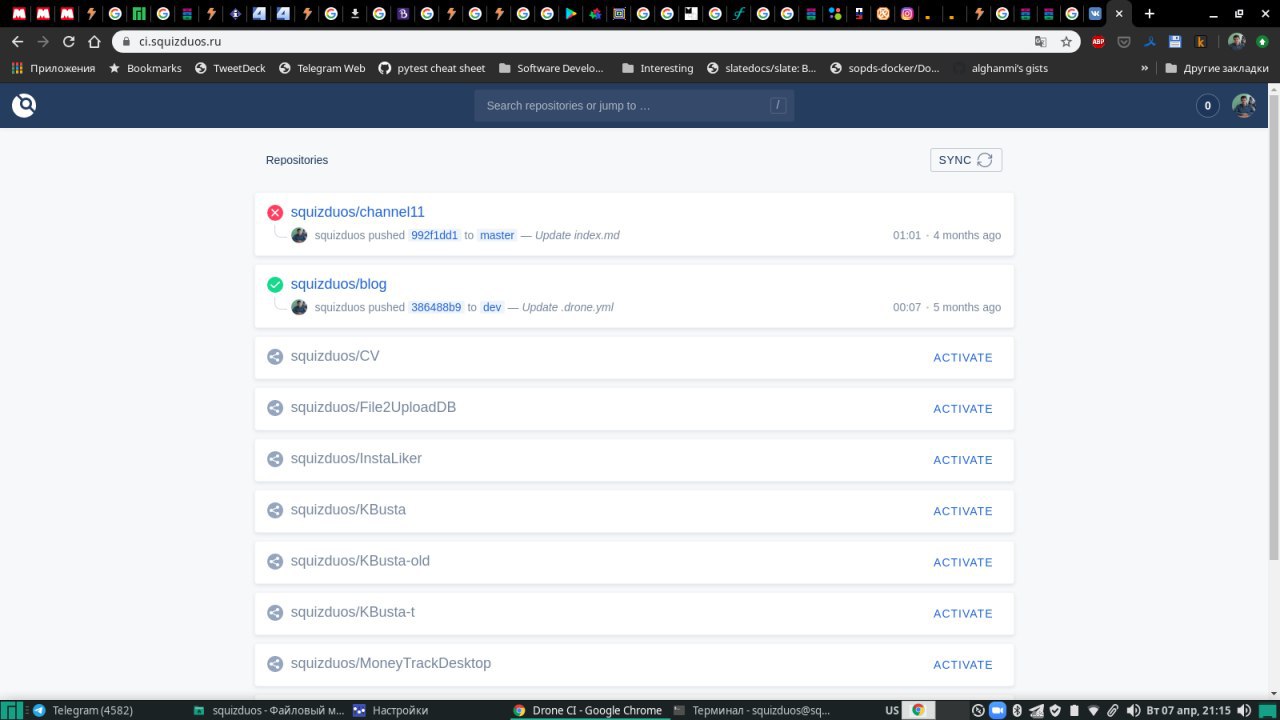
Task: Open the squizduos/blog repository link
Action: 338,284
